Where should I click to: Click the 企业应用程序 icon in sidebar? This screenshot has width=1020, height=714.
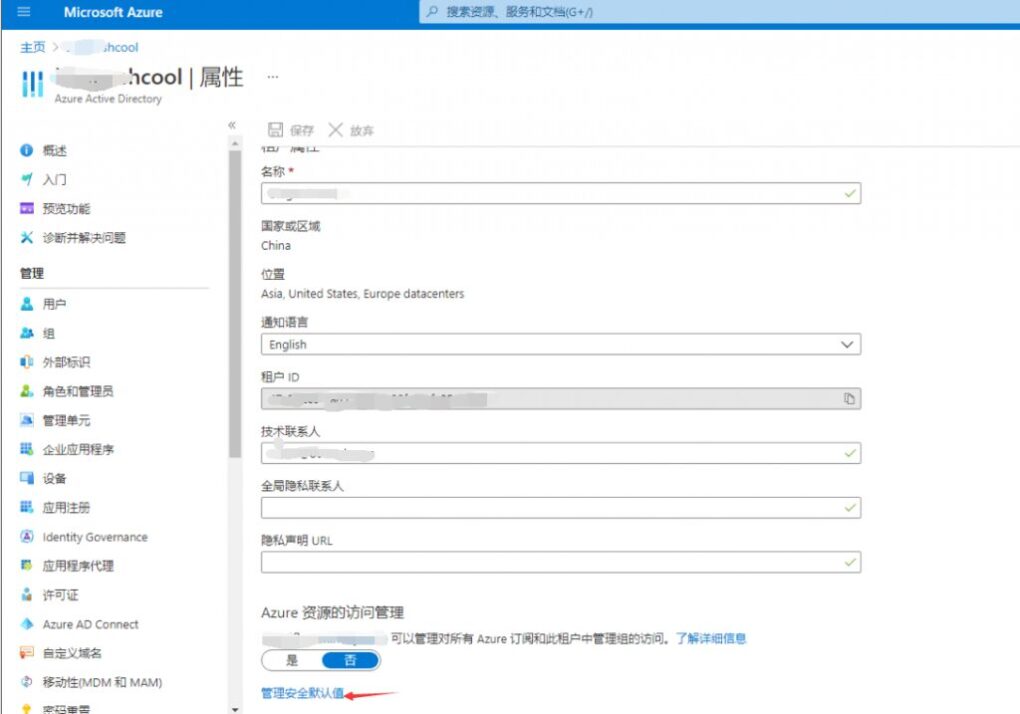pyautogui.click(x=27, y=450)
